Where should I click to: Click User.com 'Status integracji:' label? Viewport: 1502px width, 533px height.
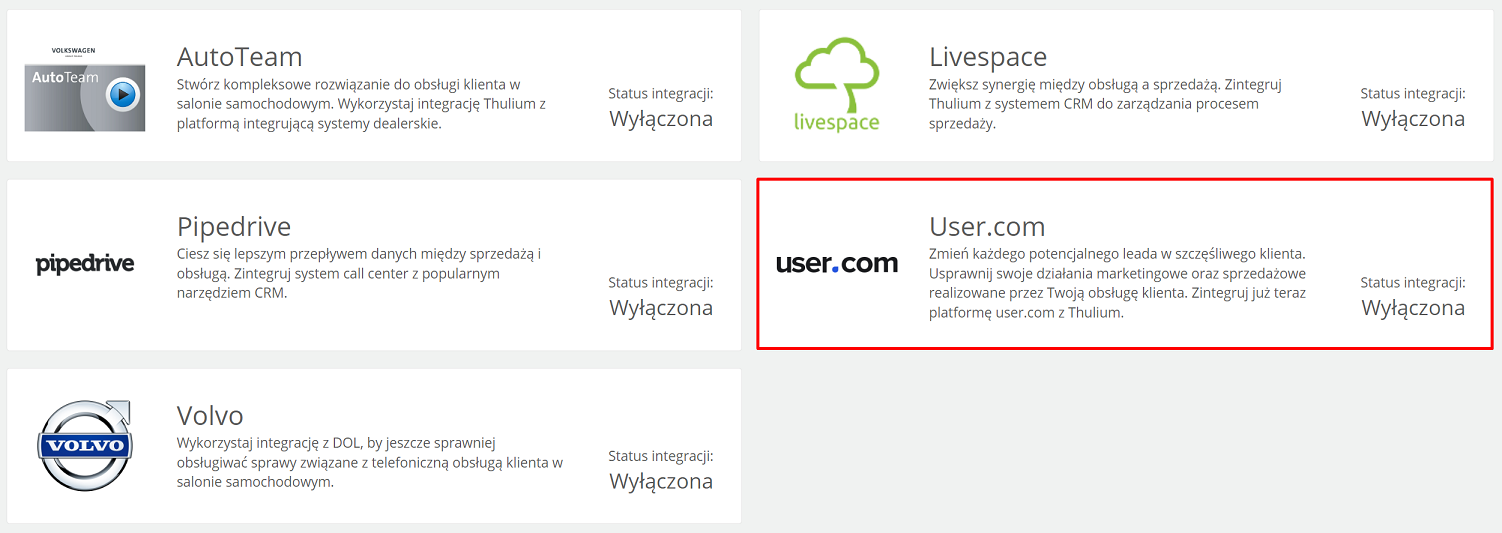pyautogui.click(x=1413, y=282)
